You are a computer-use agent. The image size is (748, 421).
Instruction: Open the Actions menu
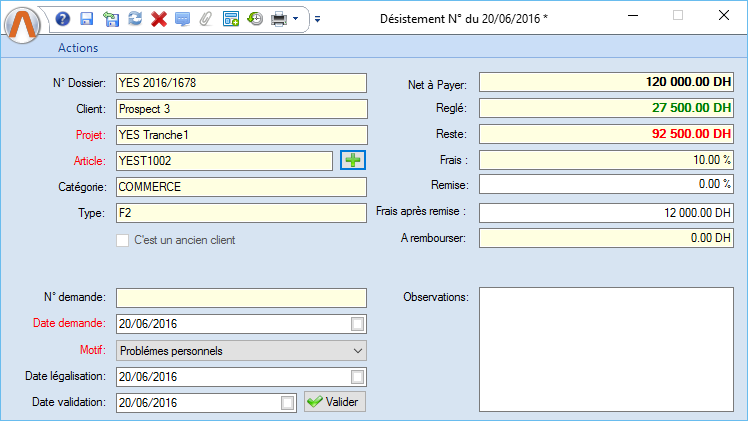point(78,48)
